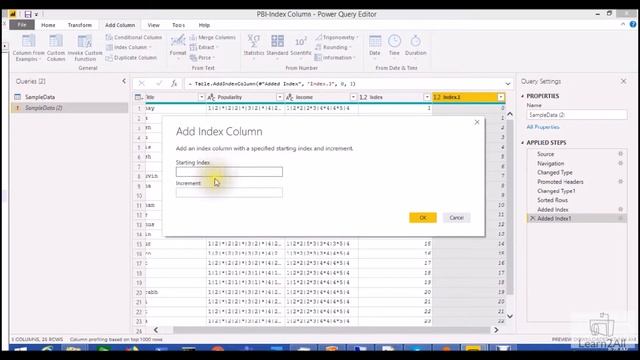Open the Popularity column filter dropdown
Screen dimensions: 640x360
[280, 97]
